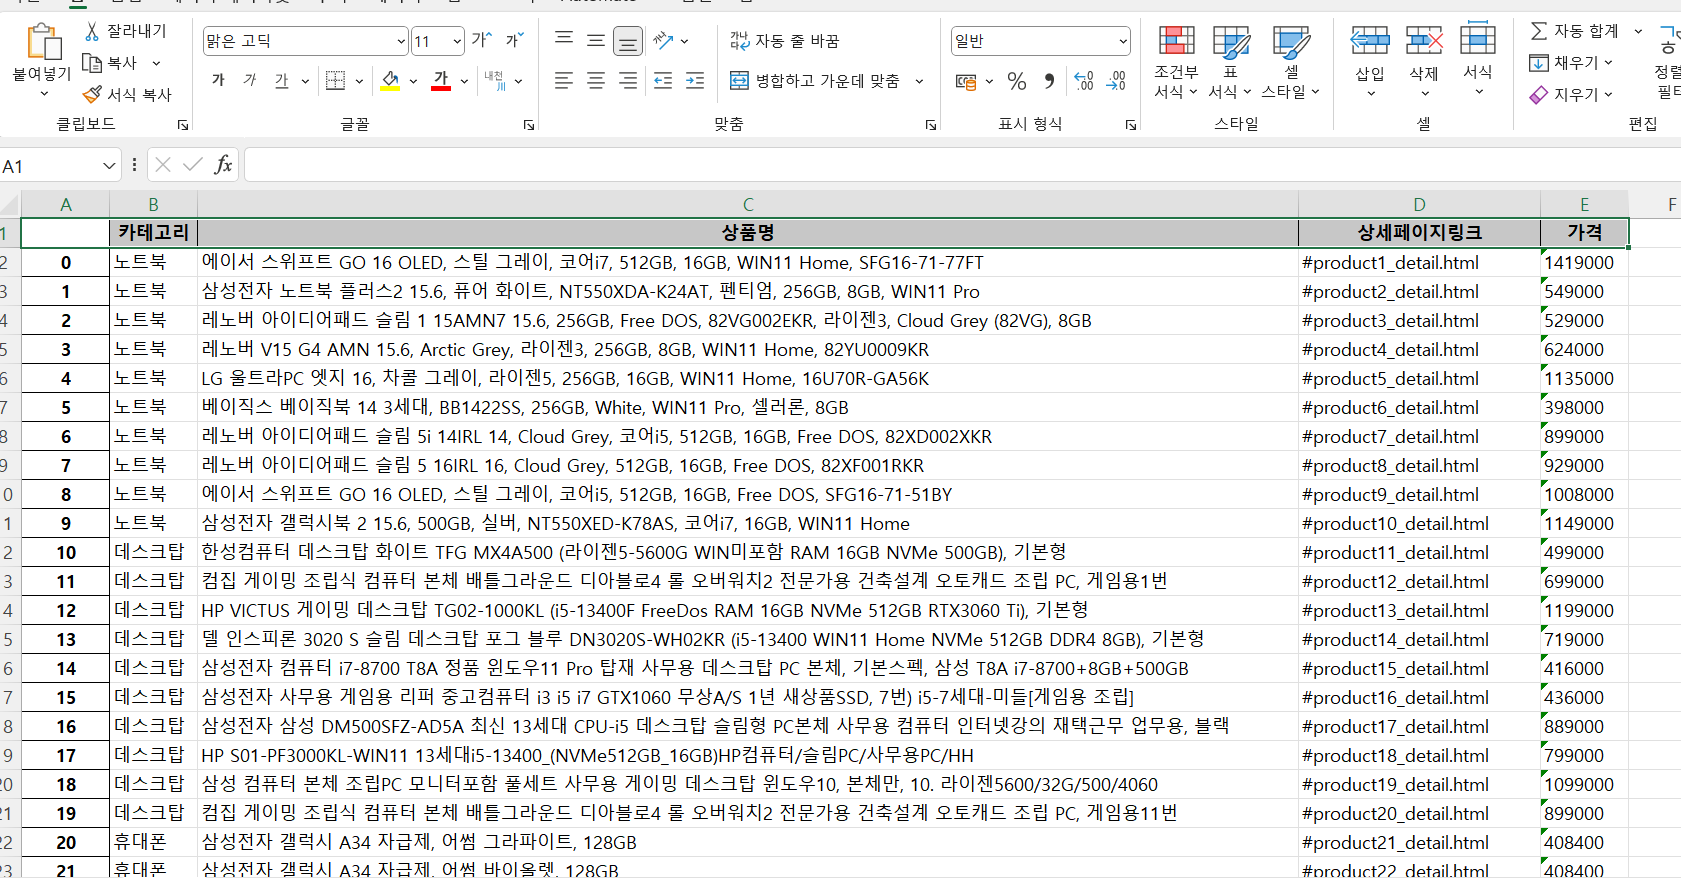Select column C header

pos(748,205)
